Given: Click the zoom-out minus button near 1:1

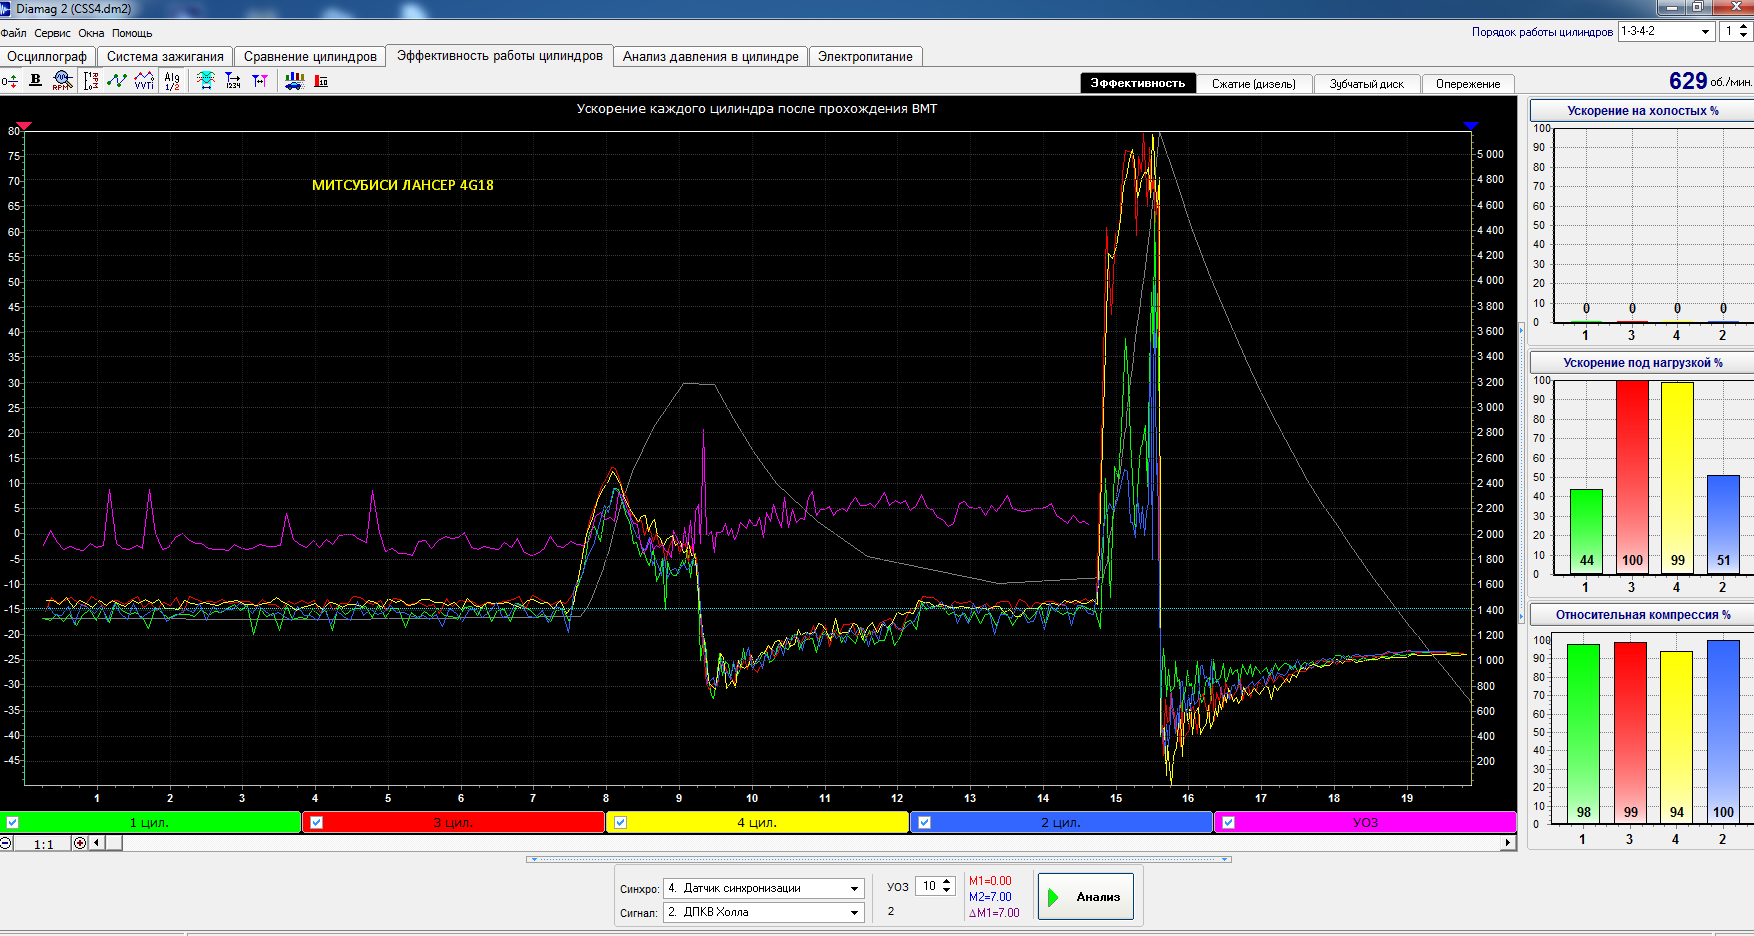Looking at the screenshot, I should click(6, 843).
